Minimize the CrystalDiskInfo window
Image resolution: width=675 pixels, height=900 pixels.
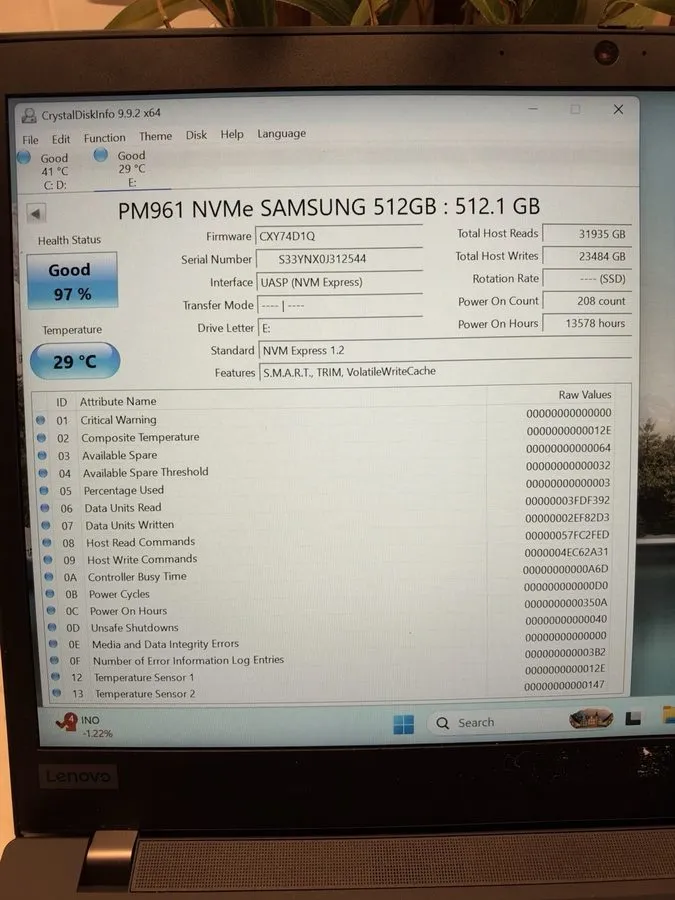[533, 109]
